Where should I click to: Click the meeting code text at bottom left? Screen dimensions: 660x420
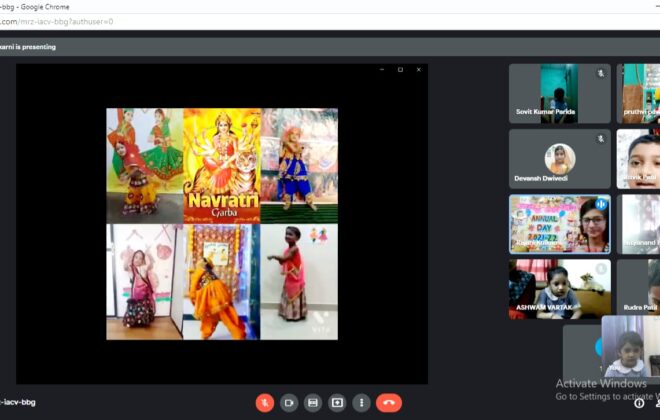[18, 402]
